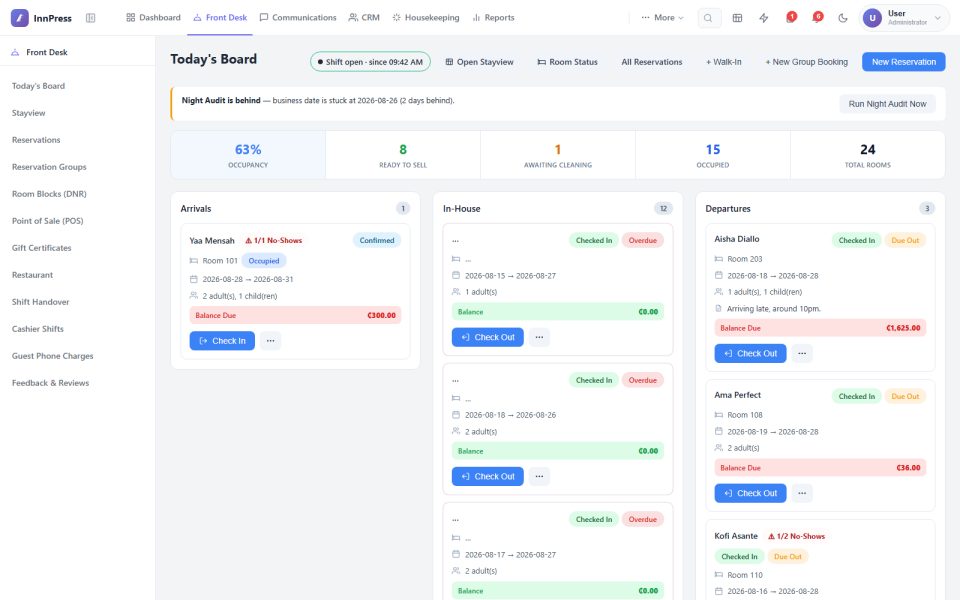Open the calendar grid icon in header
The image size is (960, 600).
737,18
